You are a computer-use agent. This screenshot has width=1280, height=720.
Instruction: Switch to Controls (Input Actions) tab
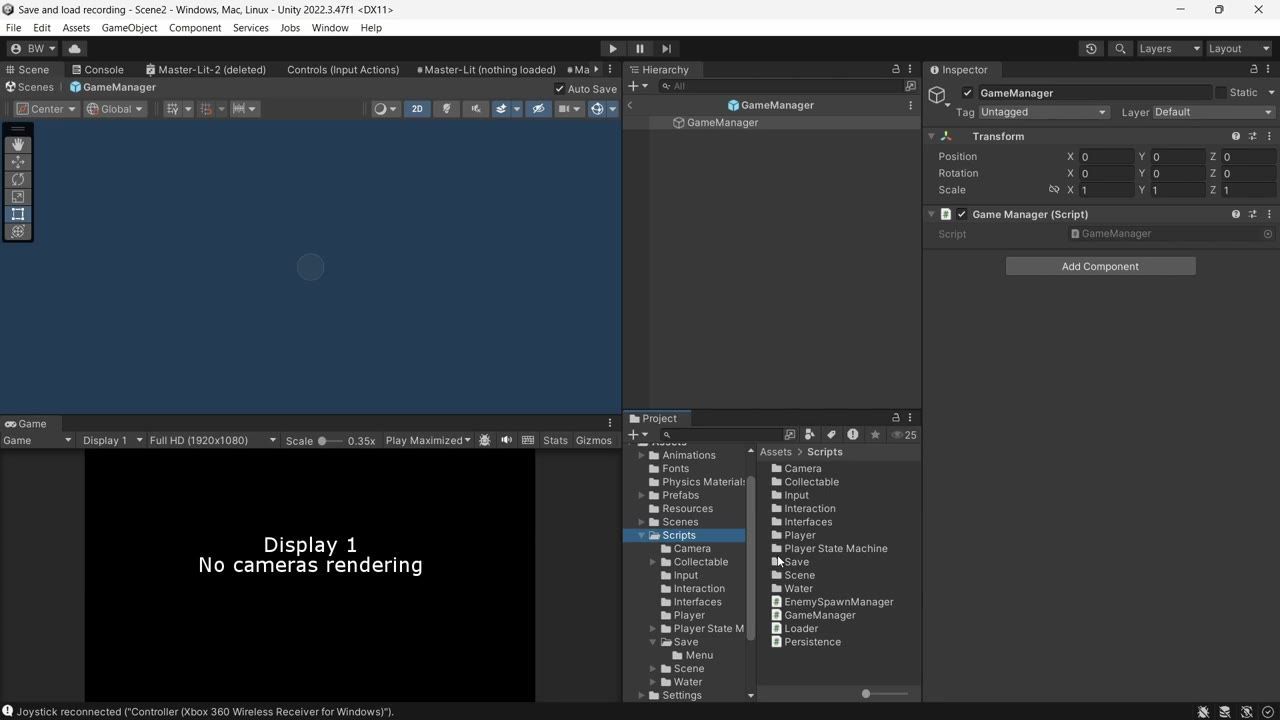342,70
